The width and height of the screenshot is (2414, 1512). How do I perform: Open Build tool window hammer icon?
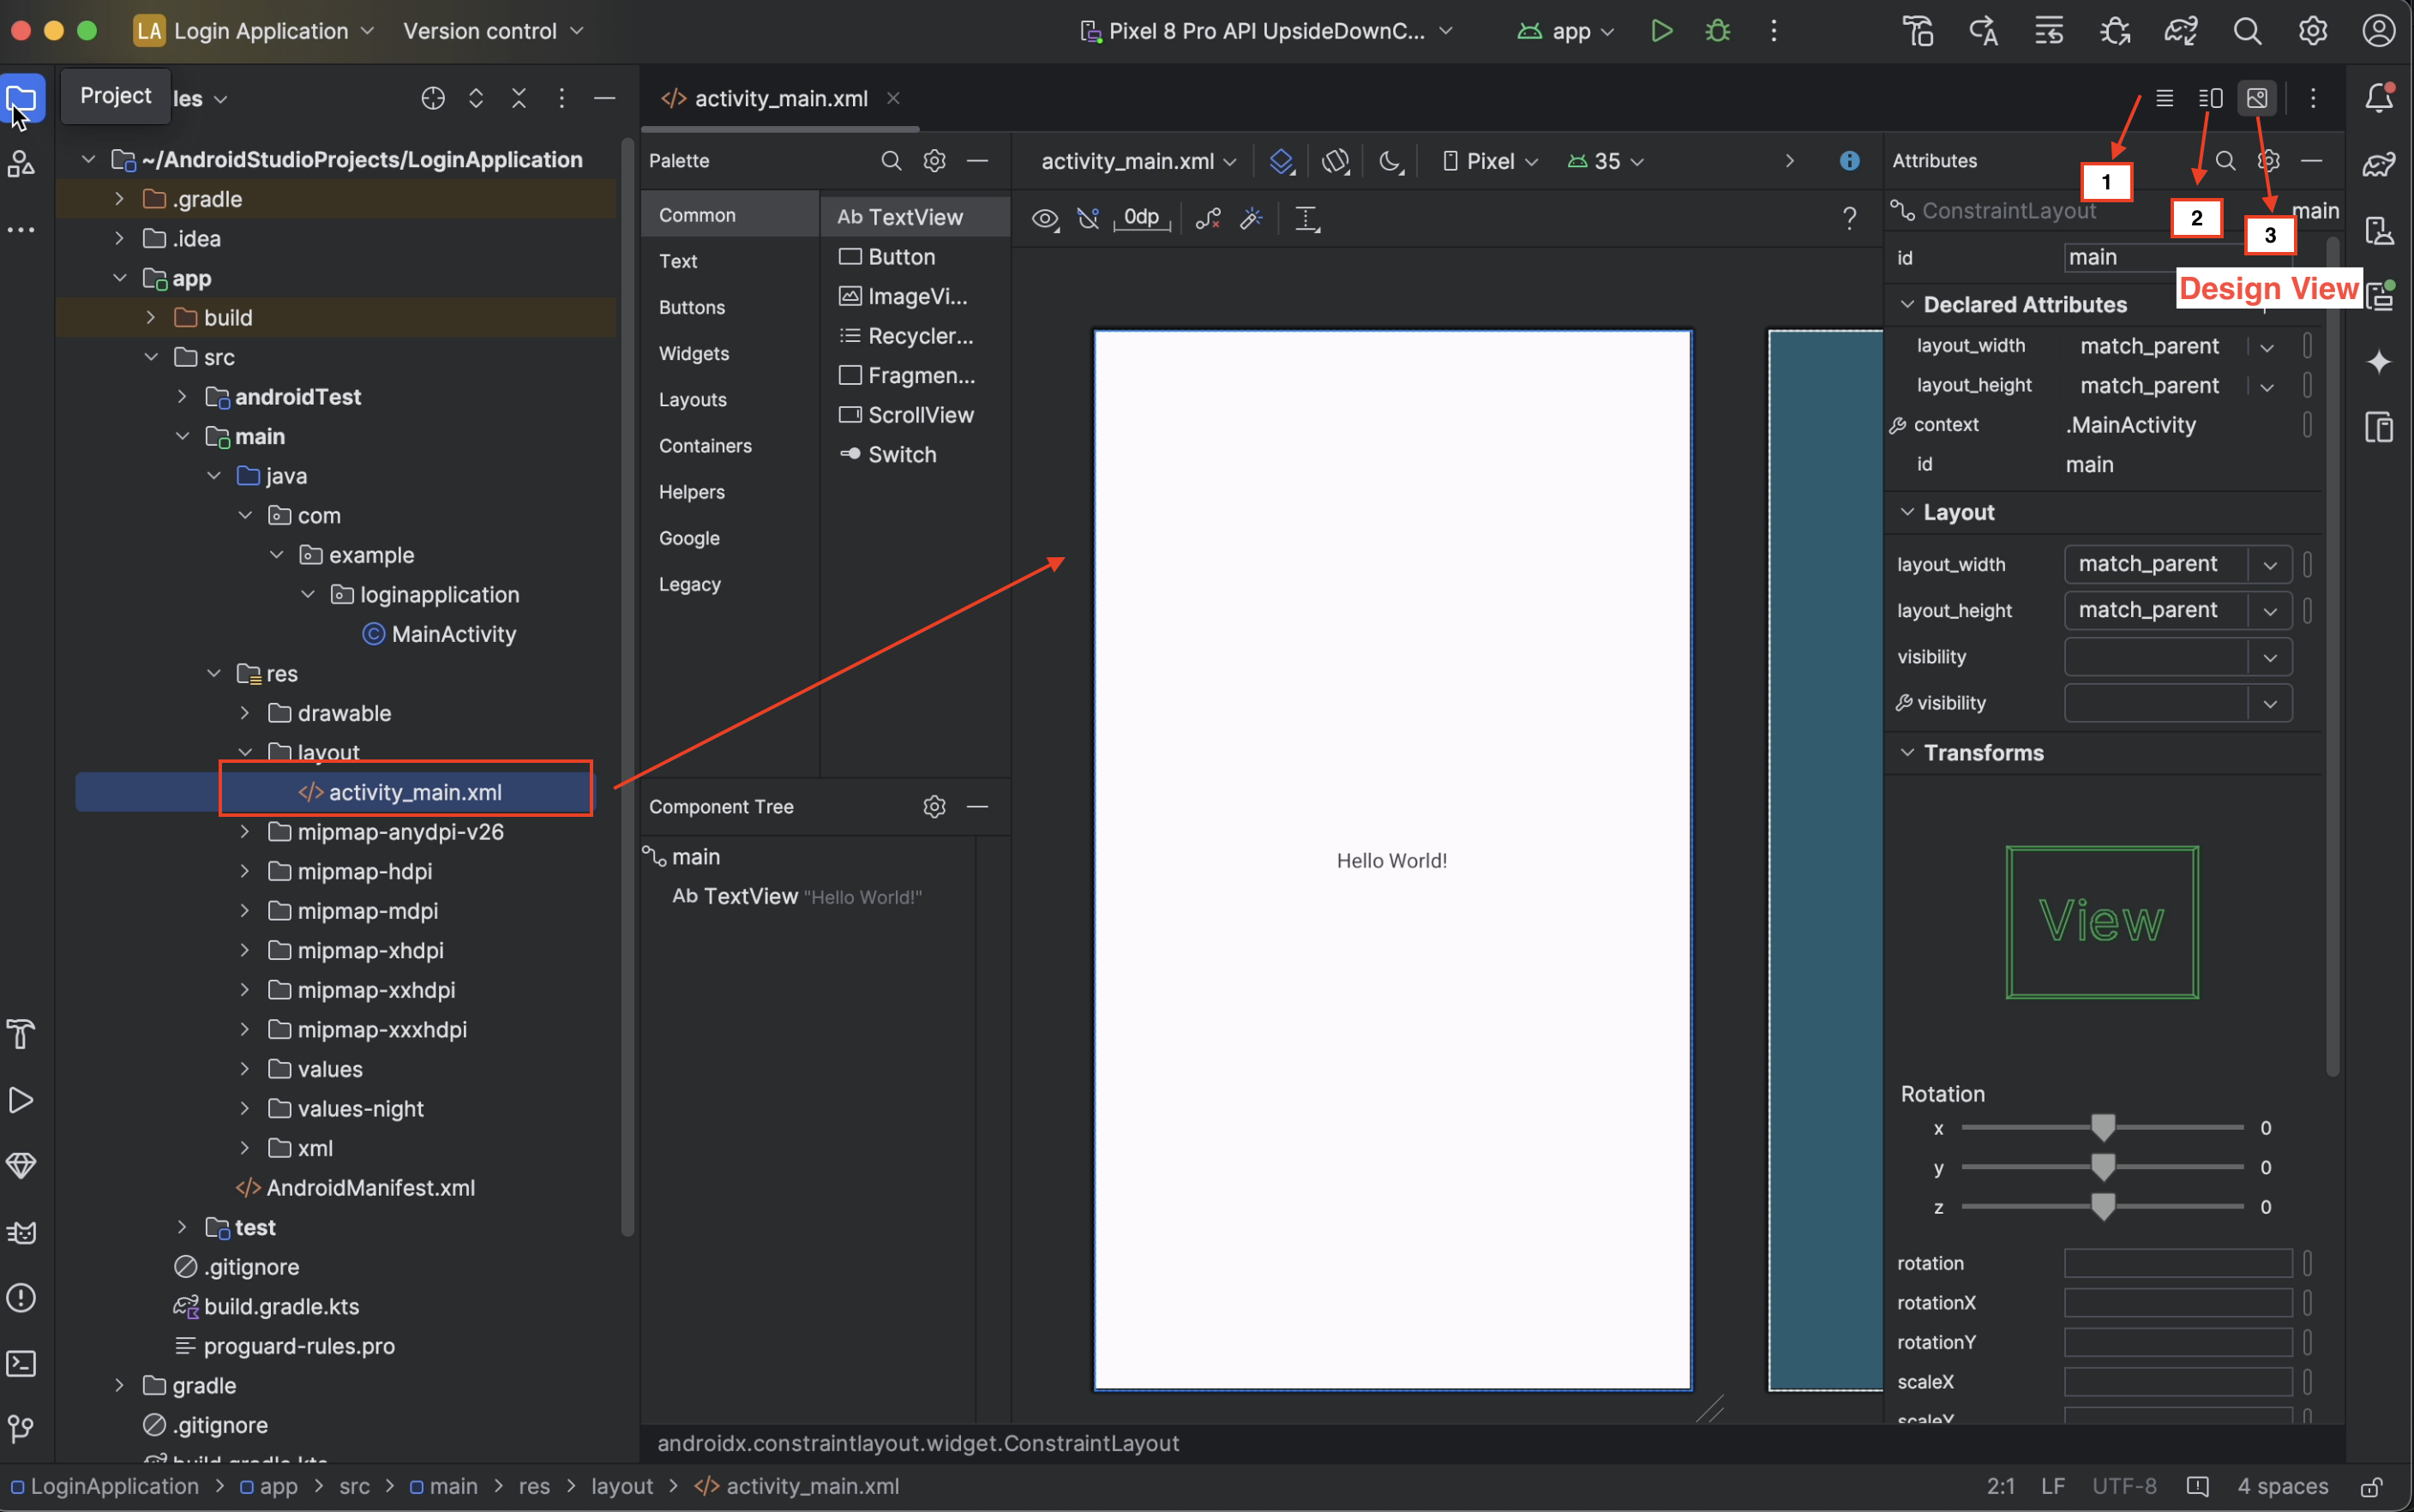click(21, 1034)
